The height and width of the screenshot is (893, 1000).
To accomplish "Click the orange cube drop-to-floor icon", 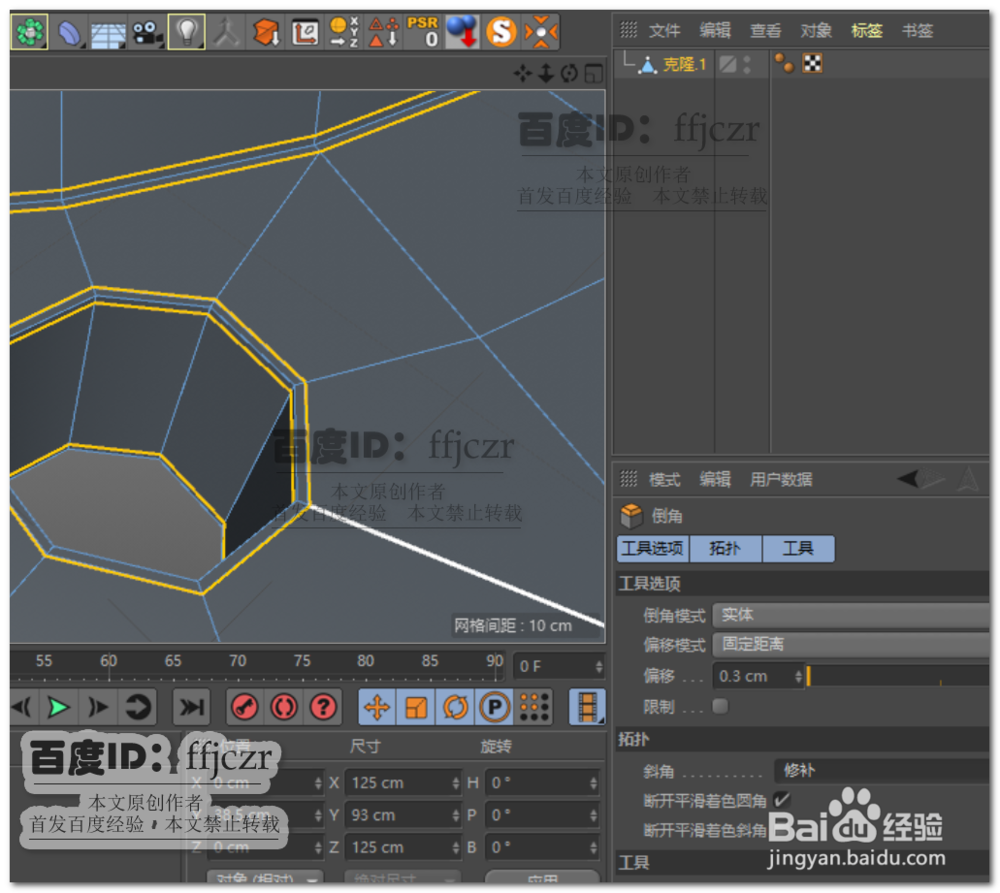I will tap(265, 33).
